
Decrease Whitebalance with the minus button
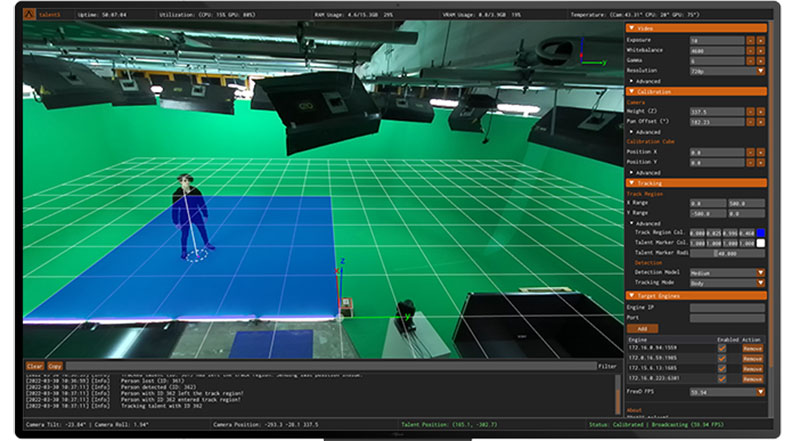[x=750, y=51]
